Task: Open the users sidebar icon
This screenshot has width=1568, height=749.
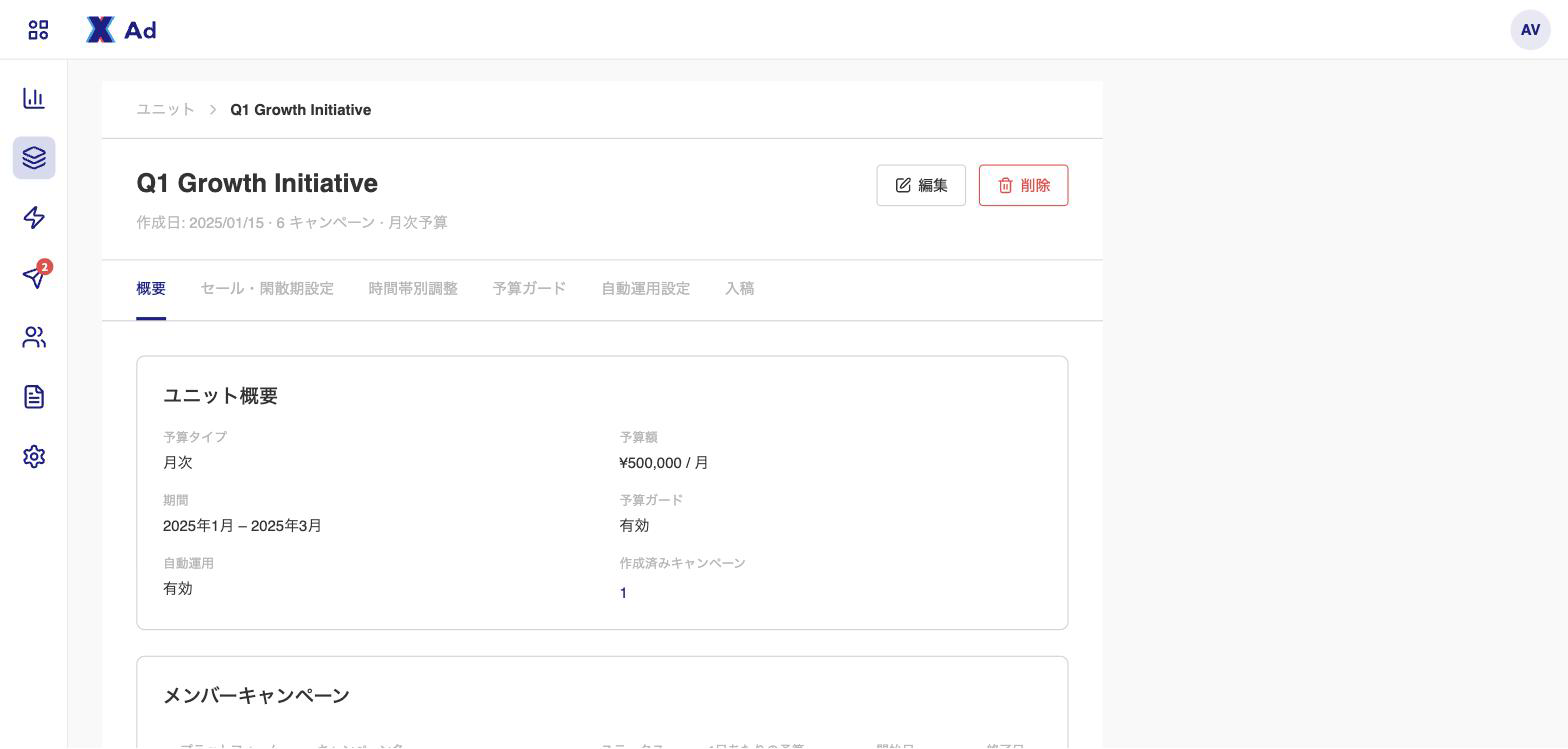Action: tap(34, 337)
